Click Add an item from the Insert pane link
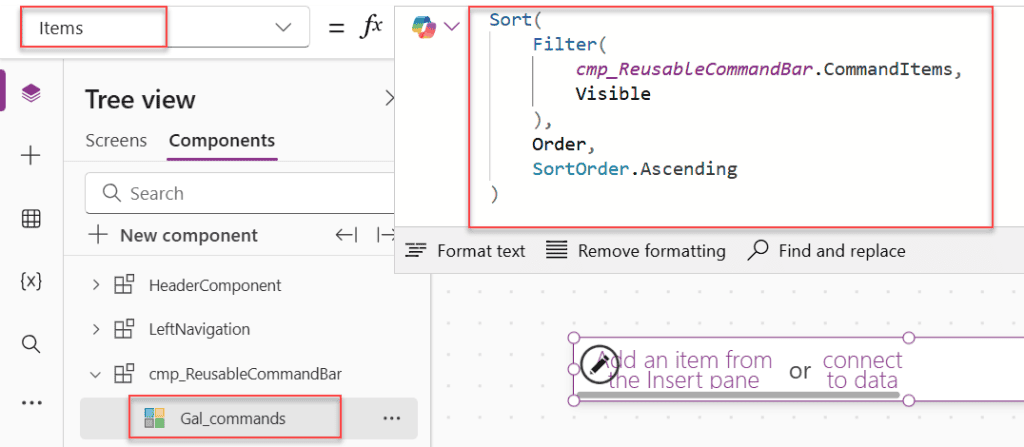The width and height of the screenshot is (1024, 447). click(x=684, y=370)
